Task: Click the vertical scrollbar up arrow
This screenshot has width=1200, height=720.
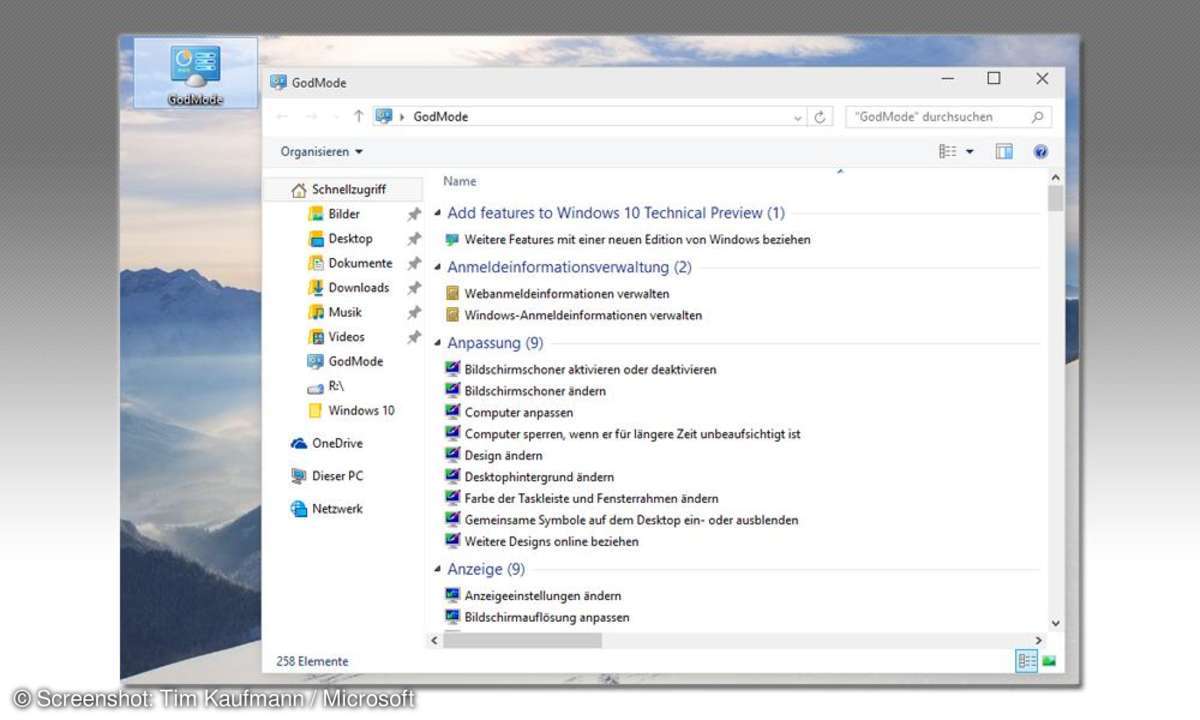Action: (x=1056, y=178)
